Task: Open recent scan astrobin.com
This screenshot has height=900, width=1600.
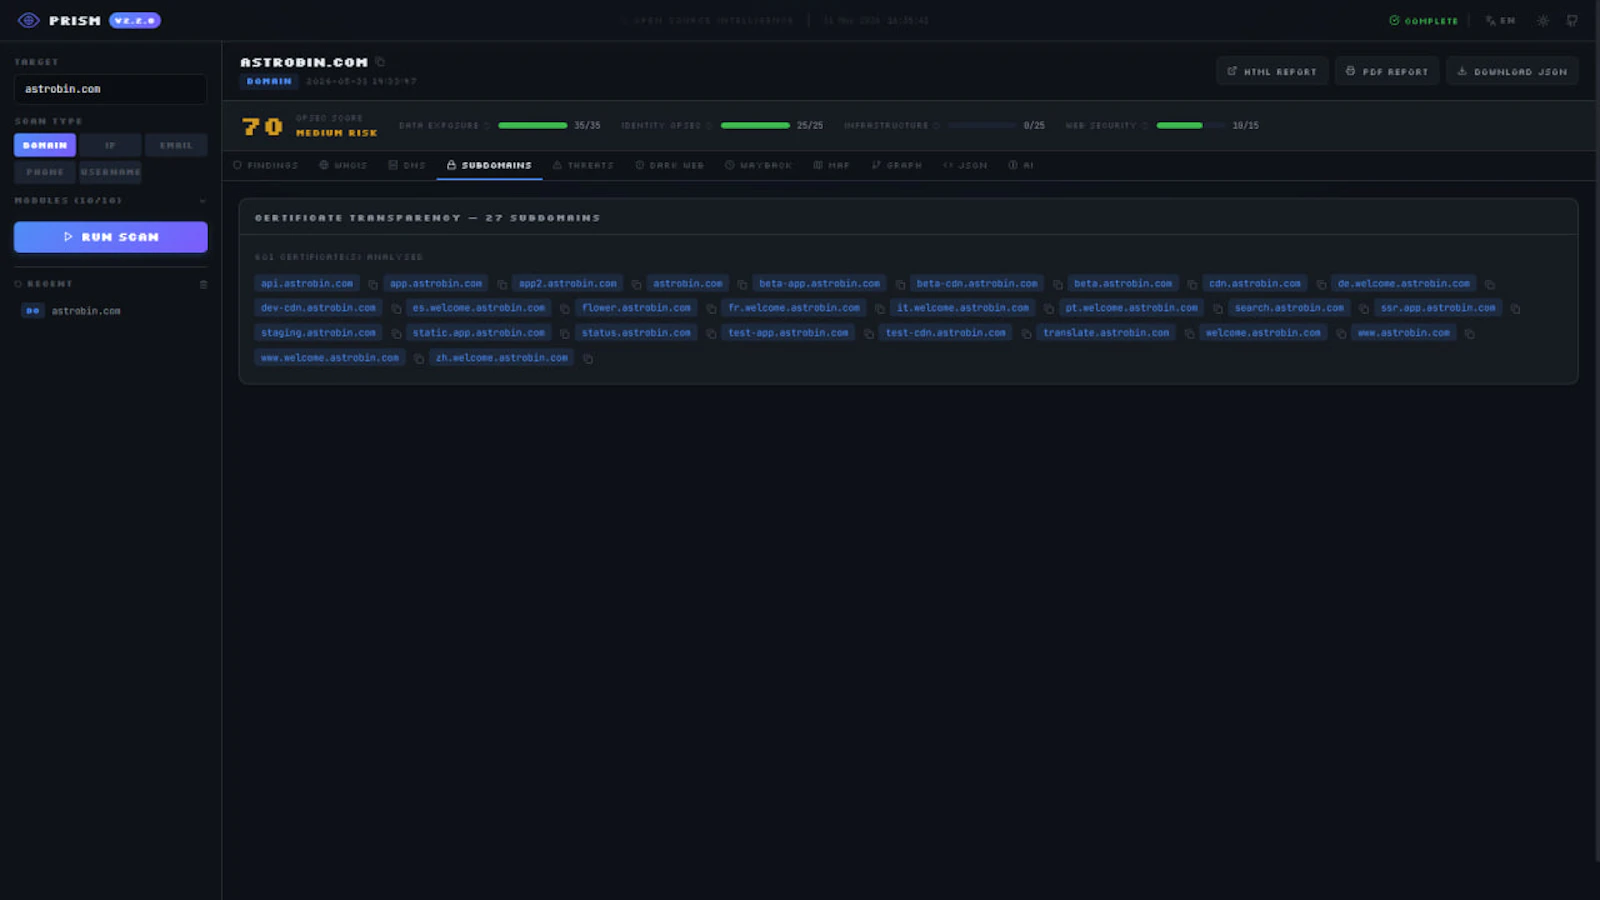Action: [x=111, y=311]
